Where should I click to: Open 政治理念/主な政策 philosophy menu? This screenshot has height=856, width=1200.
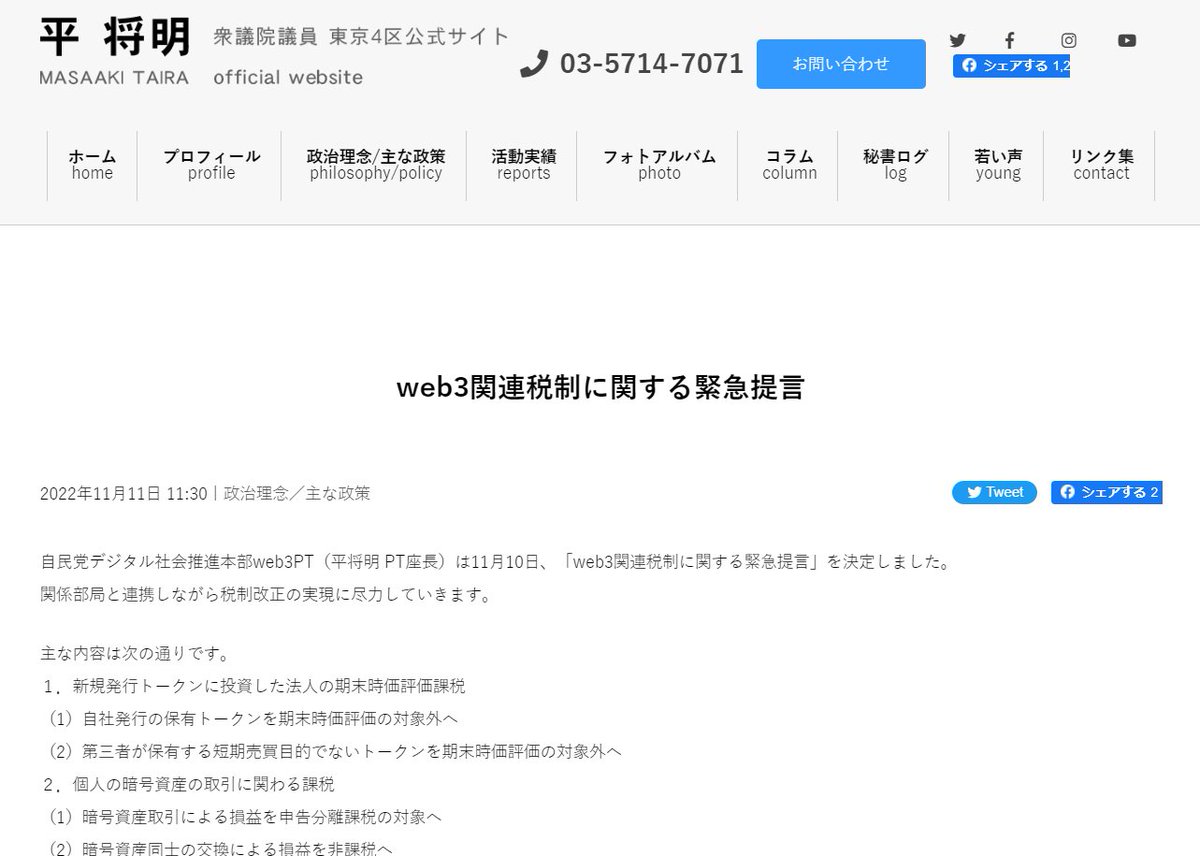coord(376,165)
